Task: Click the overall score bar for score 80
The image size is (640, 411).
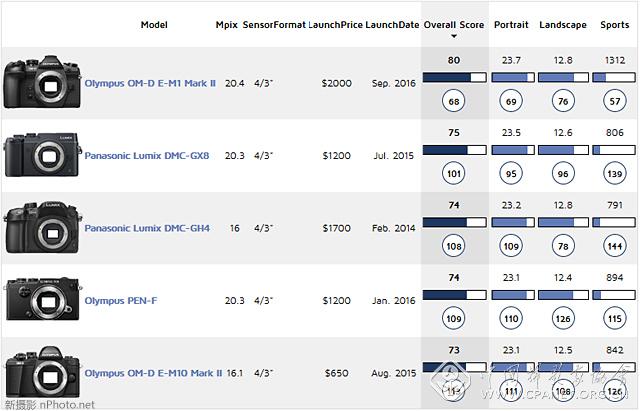Action: (454, 77)
